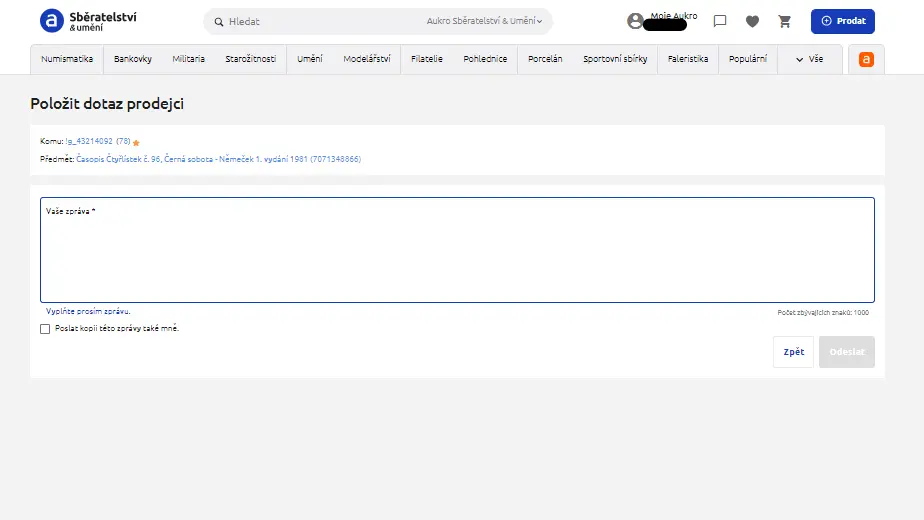Open the Modelářství category
The height and width of the screenshot is (520, 924).
[367, 59]
